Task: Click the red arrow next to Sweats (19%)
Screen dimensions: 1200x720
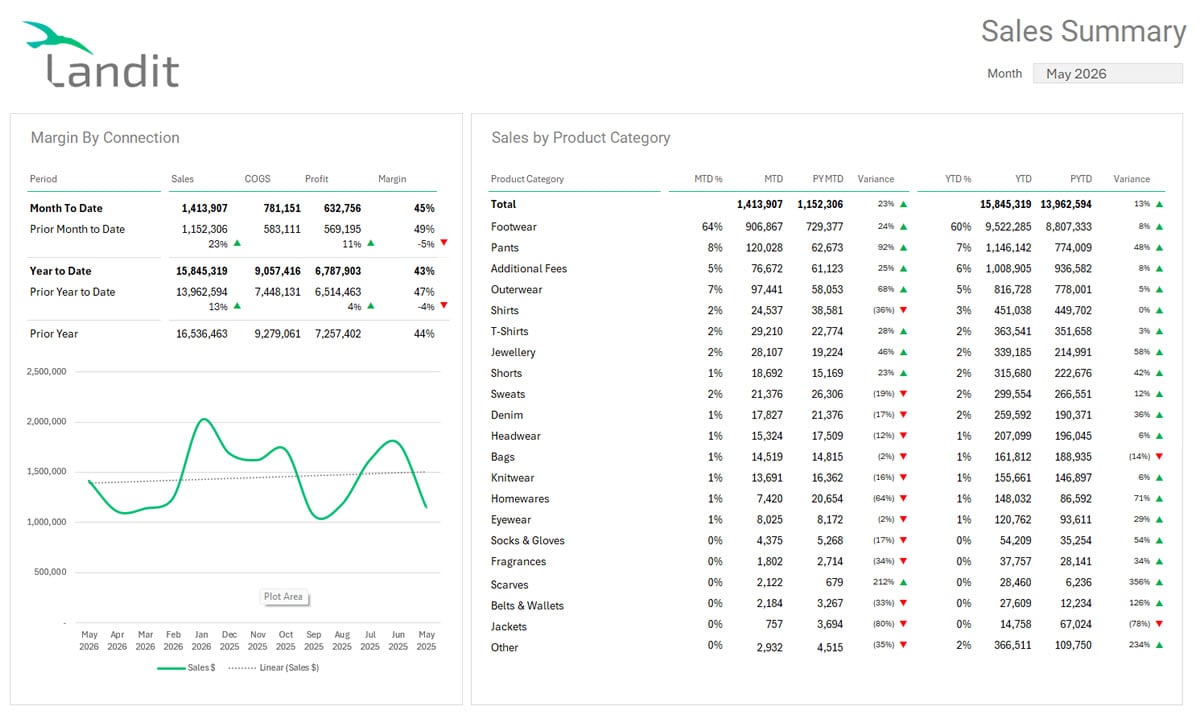Action: [x=903, y=395]
